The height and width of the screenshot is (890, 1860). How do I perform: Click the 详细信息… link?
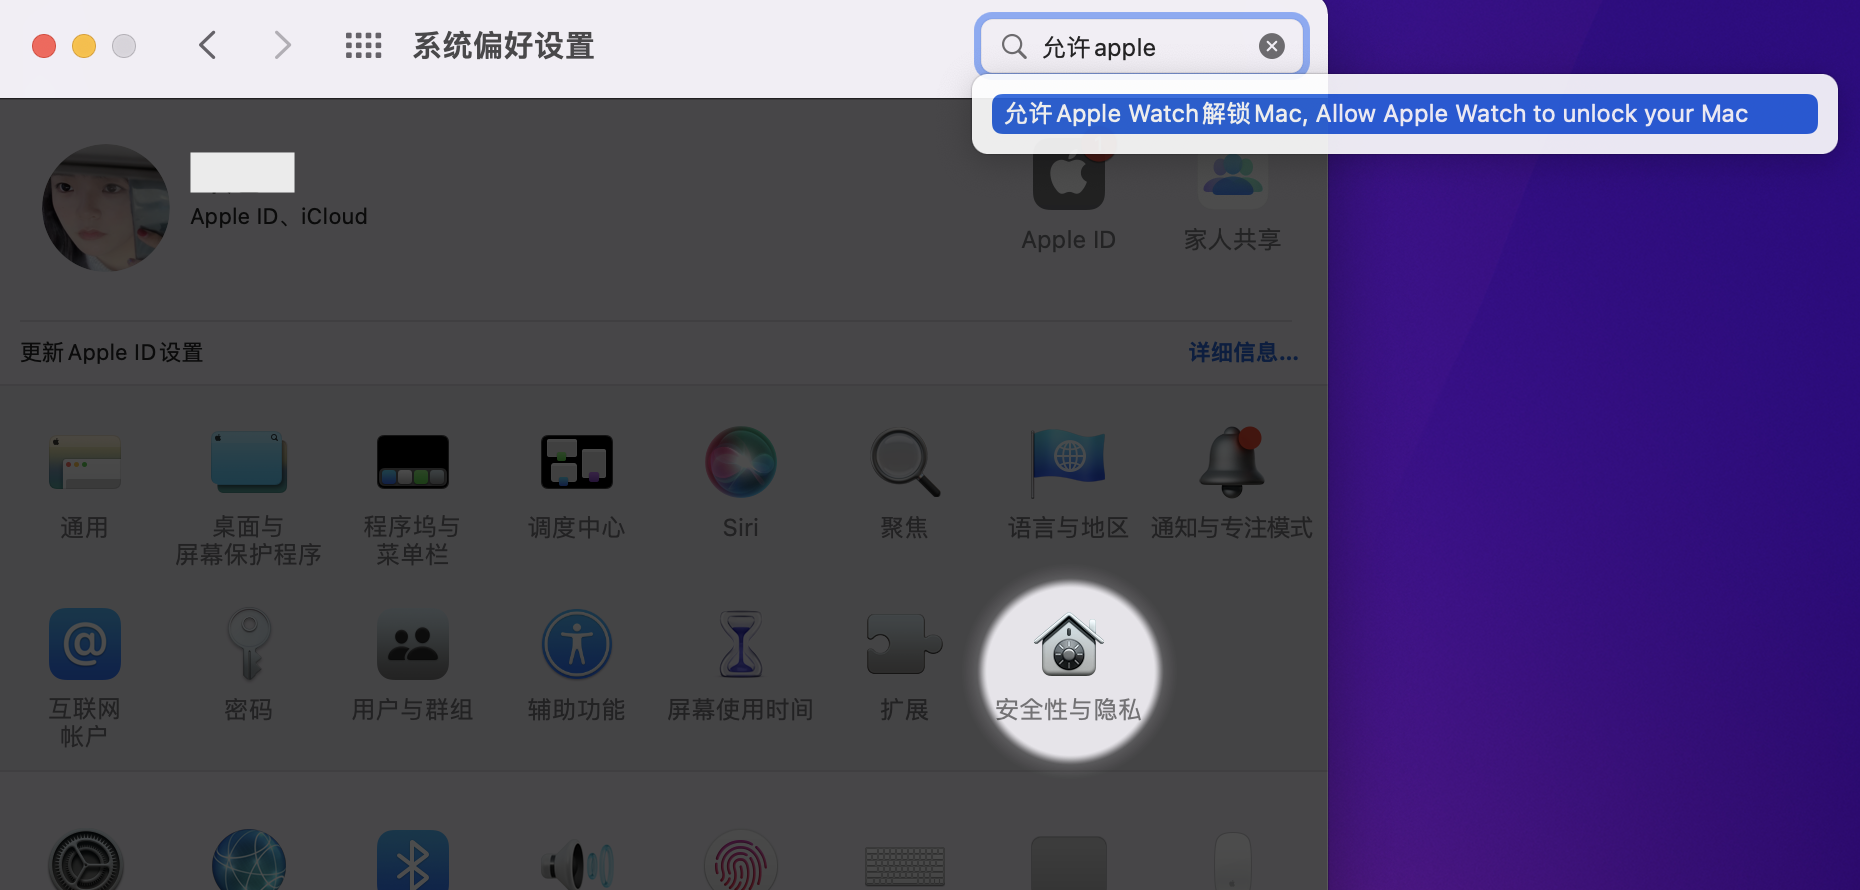click(x=1243, y=353)
